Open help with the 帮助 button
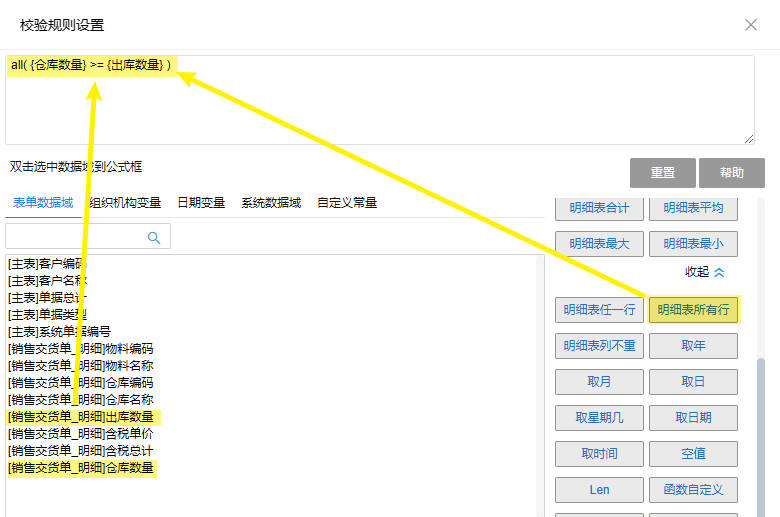 point(731,172)
